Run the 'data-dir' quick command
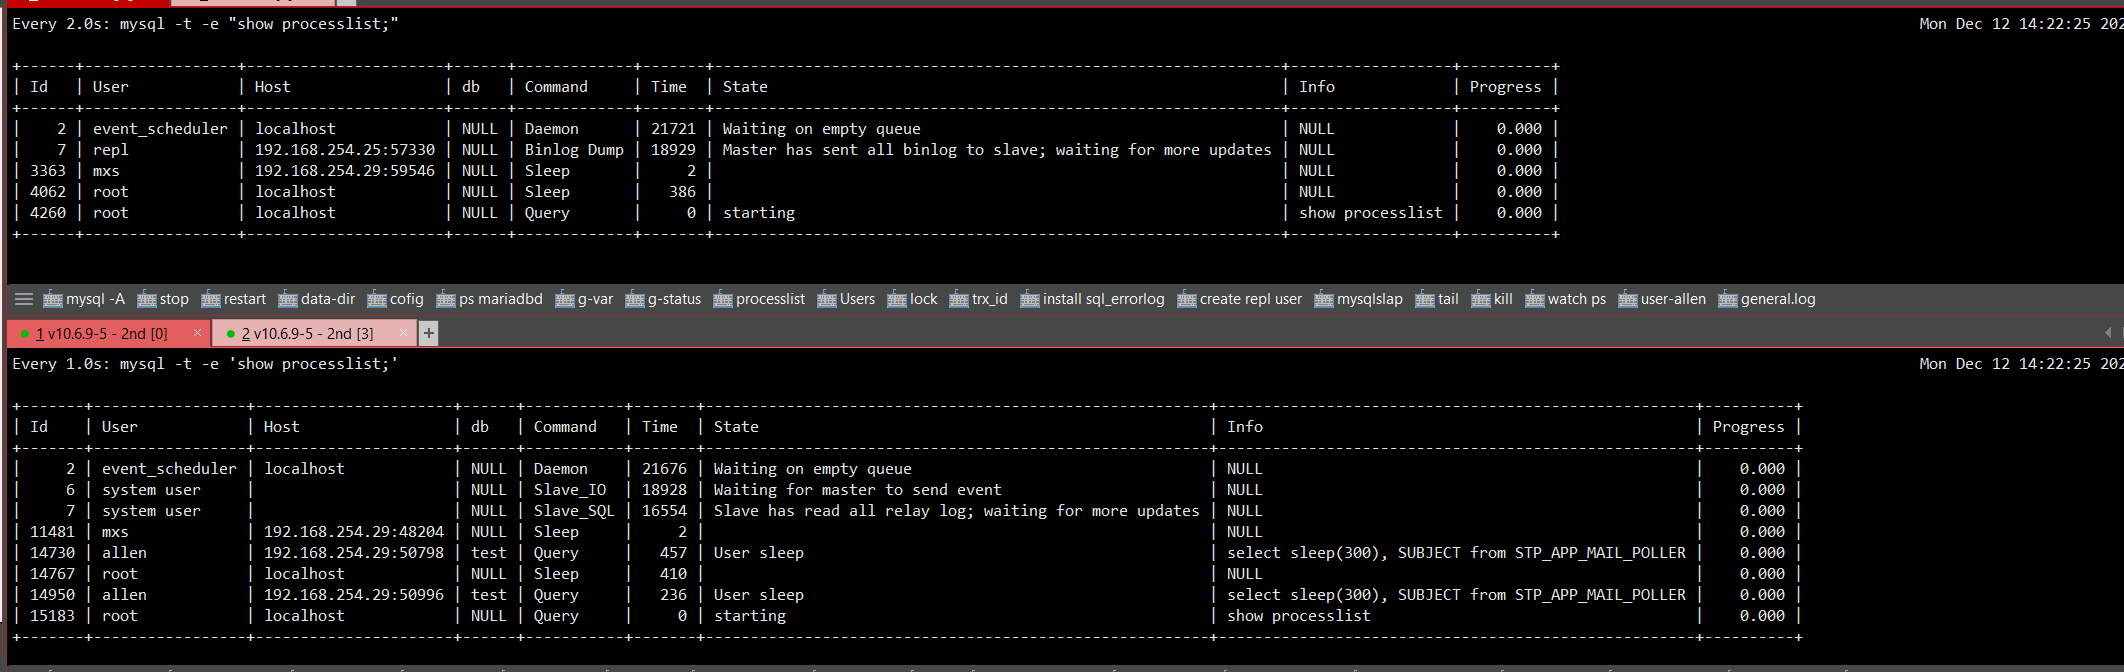 317,299
